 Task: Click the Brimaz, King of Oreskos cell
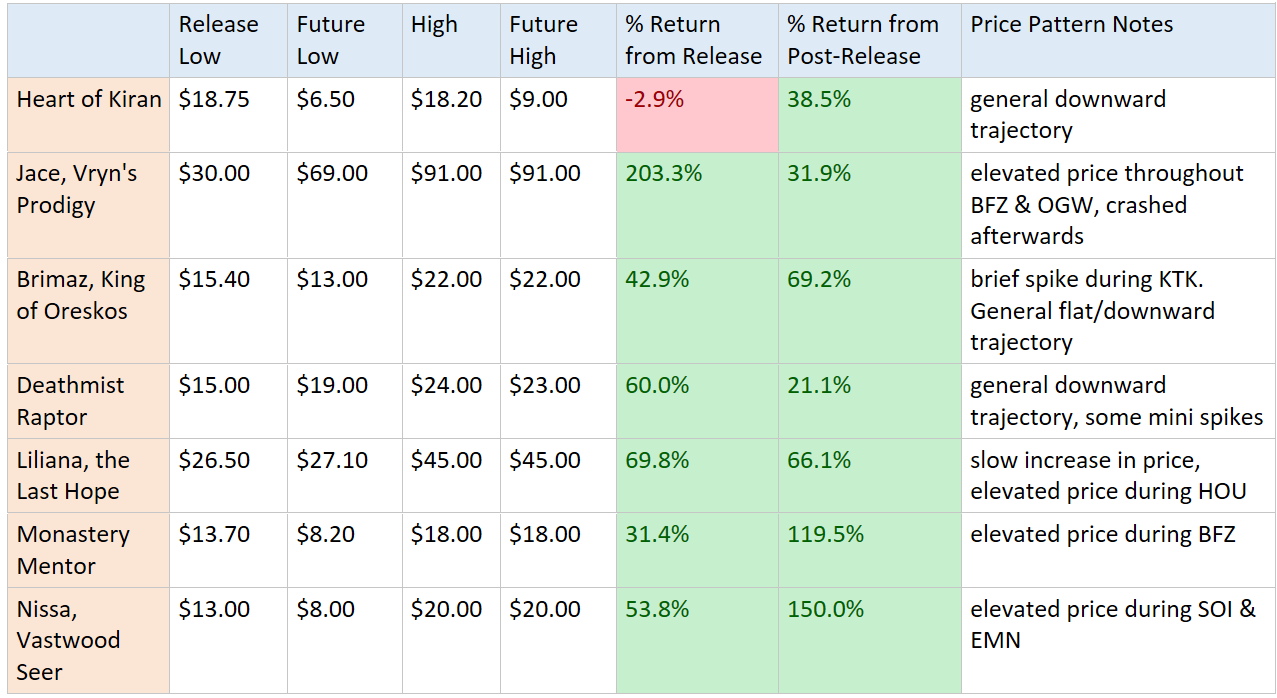click(88, 295)
